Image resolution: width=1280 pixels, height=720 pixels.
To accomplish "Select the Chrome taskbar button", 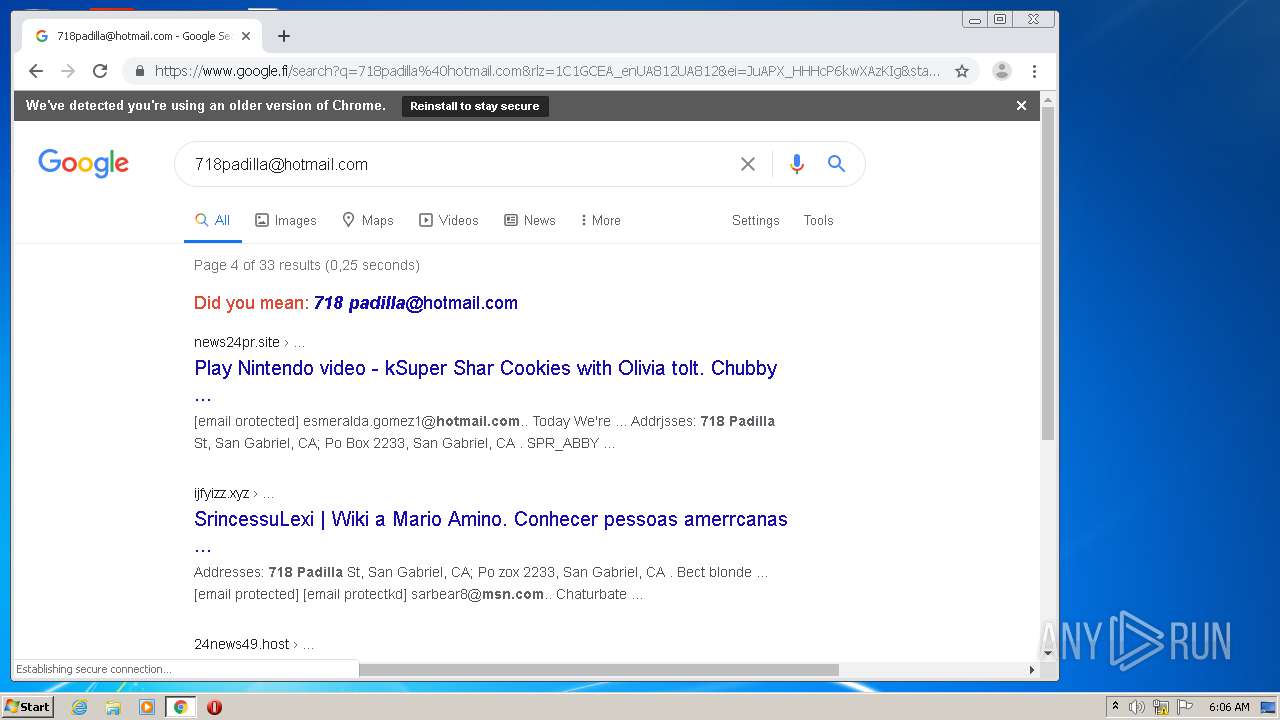I will tap(180, 707).
